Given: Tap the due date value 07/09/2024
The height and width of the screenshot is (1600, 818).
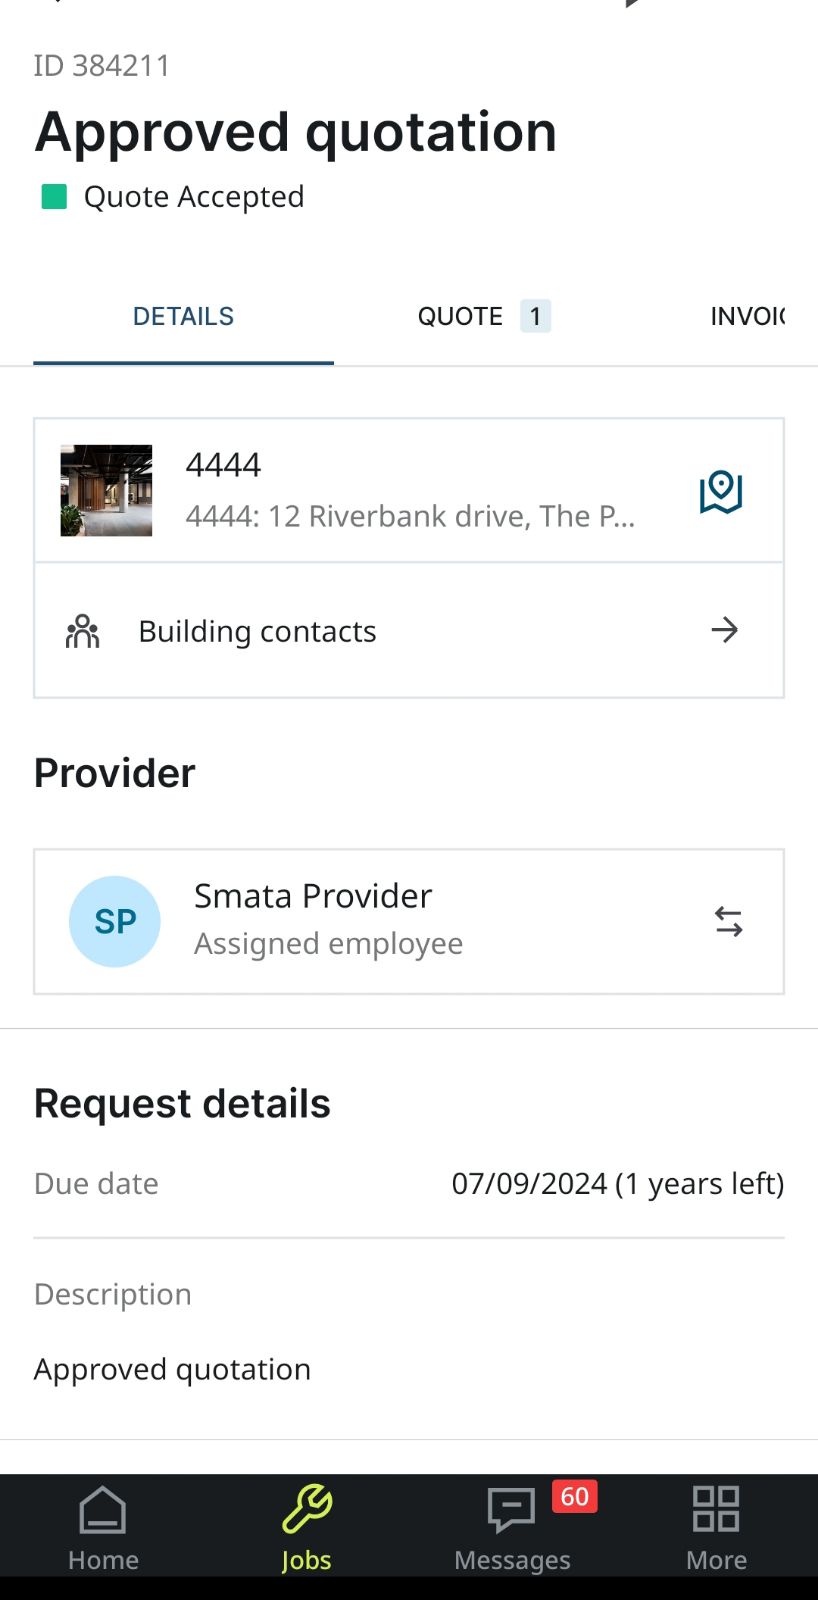Looking at the screenshot, I should [529, 1184].
